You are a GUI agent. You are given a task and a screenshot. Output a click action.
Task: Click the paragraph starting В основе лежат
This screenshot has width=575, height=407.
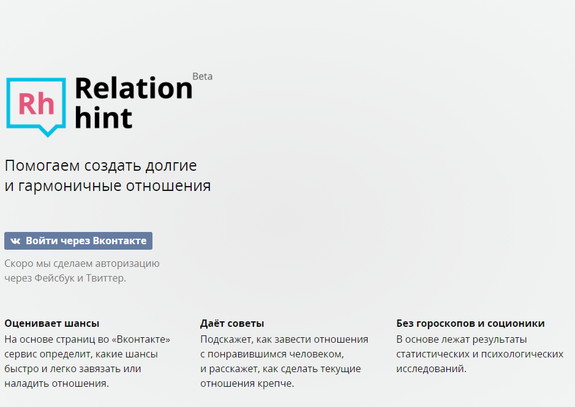(x=480, y=354)
